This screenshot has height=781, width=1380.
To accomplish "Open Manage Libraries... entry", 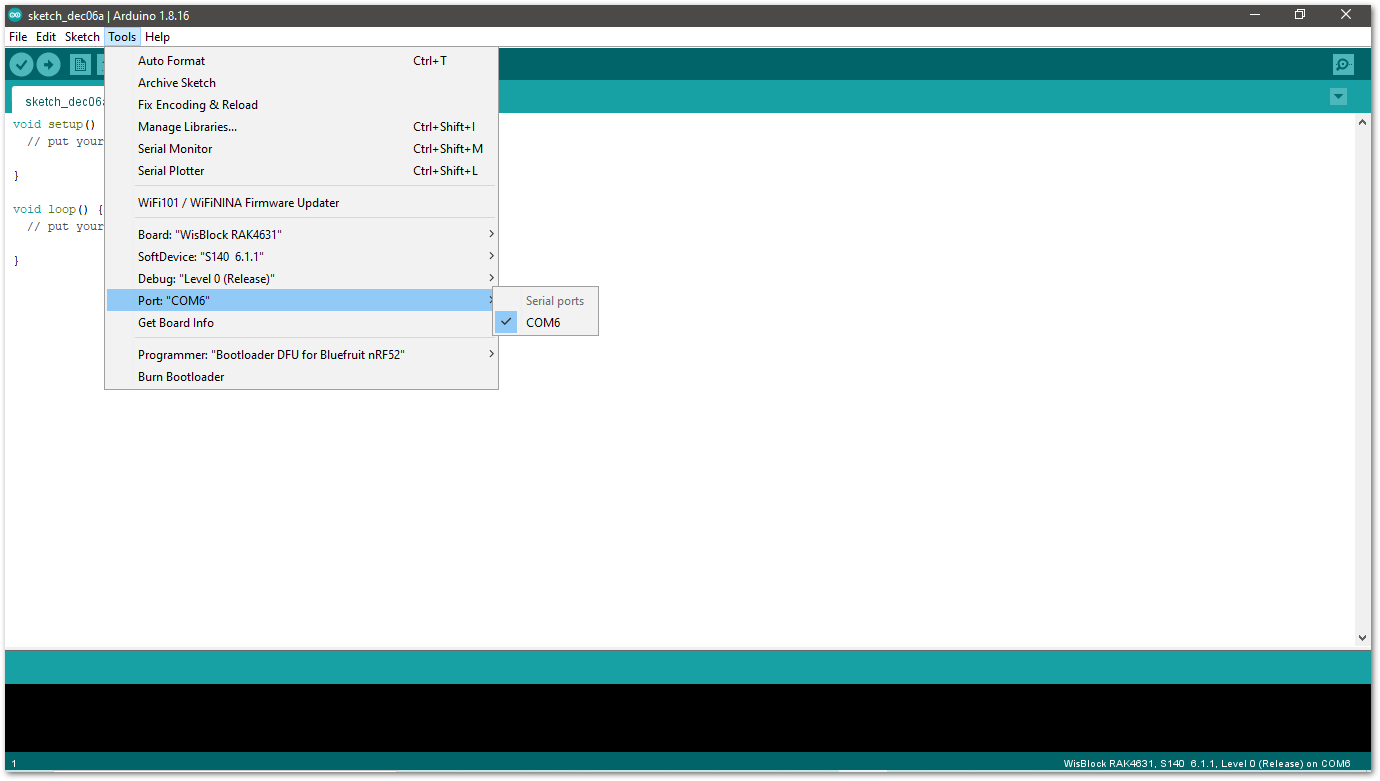I will (302, 127).
